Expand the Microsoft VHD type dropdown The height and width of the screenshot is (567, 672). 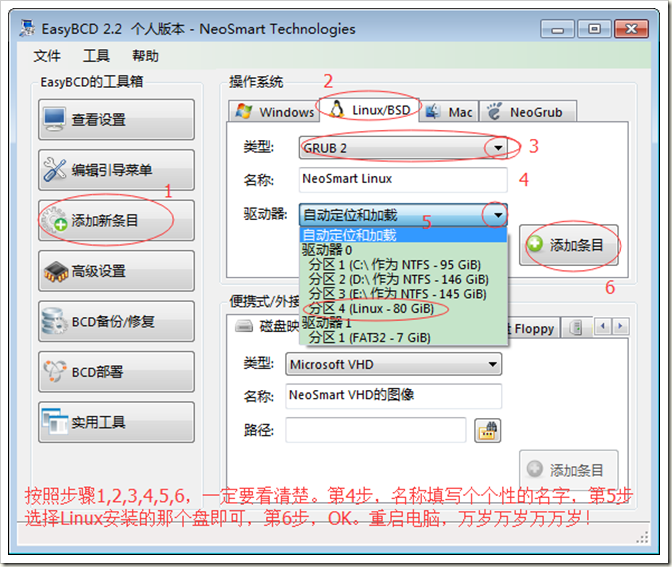click(x=493, y=364)
